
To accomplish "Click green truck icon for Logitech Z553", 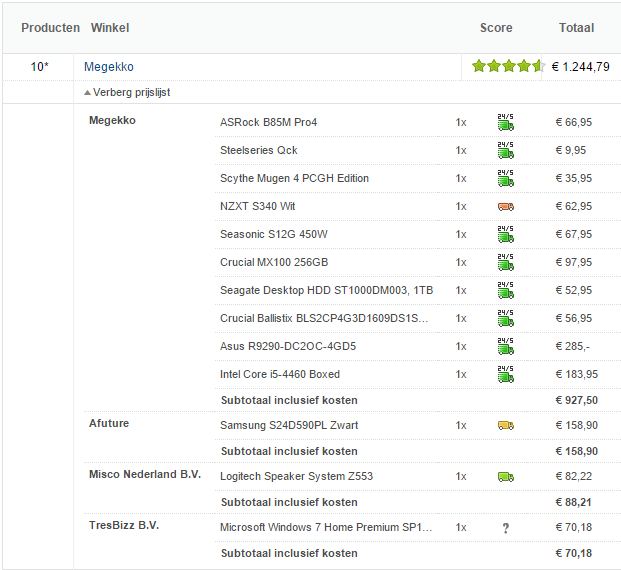I will coord(506,477).
